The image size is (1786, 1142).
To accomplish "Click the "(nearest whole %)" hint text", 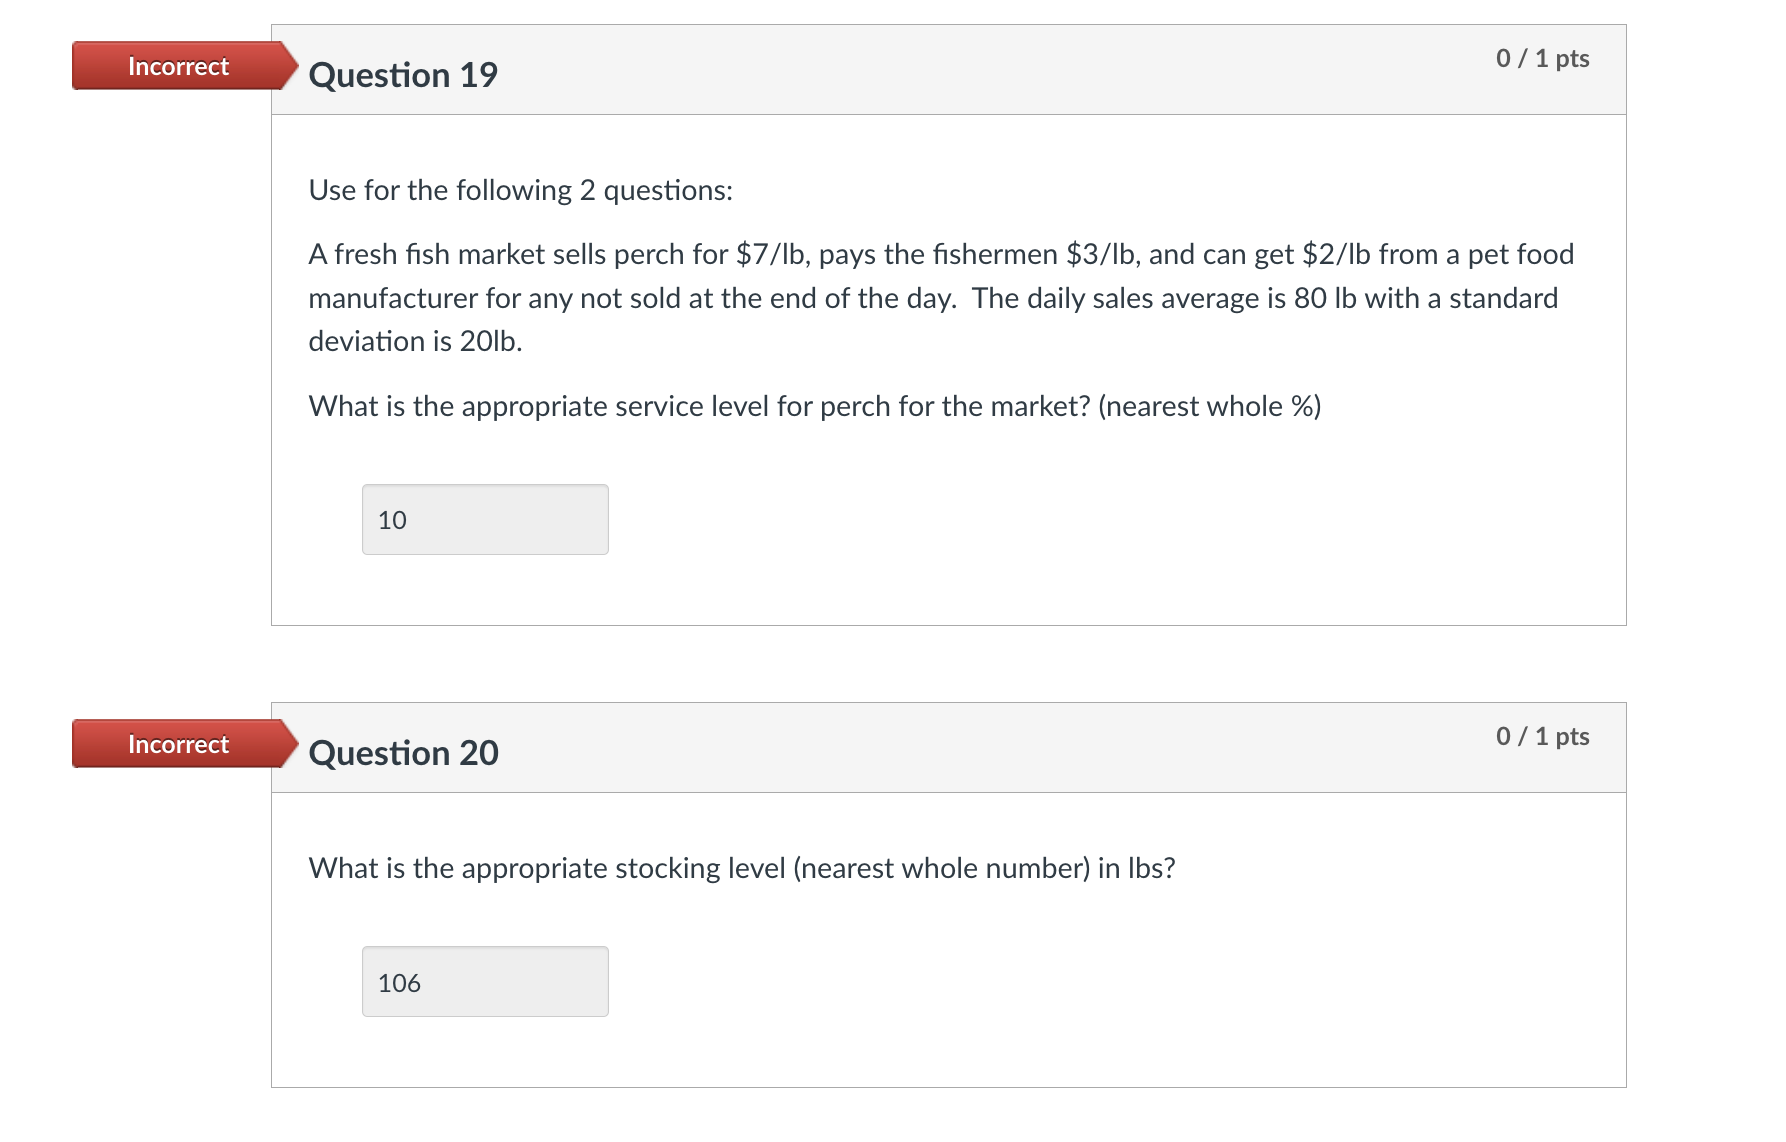I will click(x=1209, y=406).
